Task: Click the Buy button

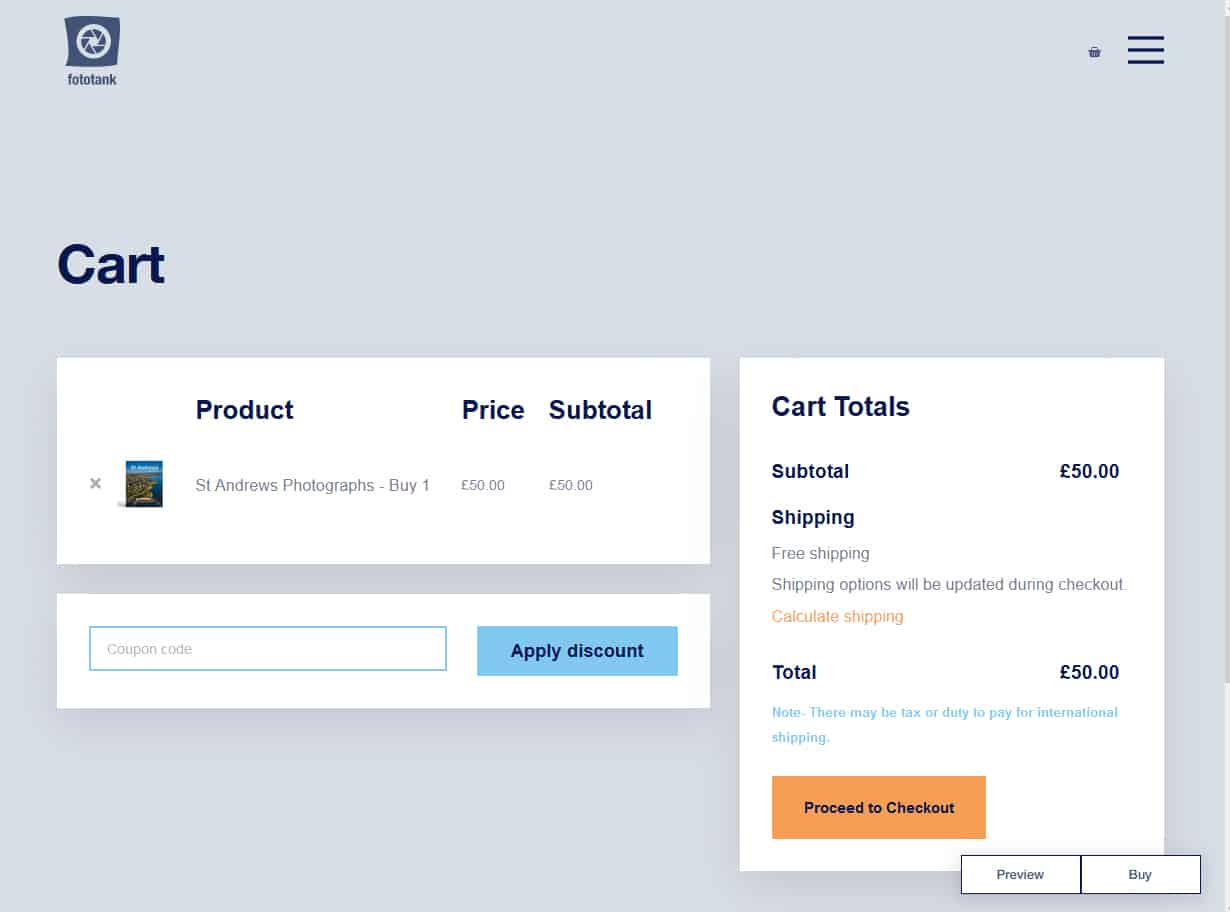Action: (x=1140, y=874)
